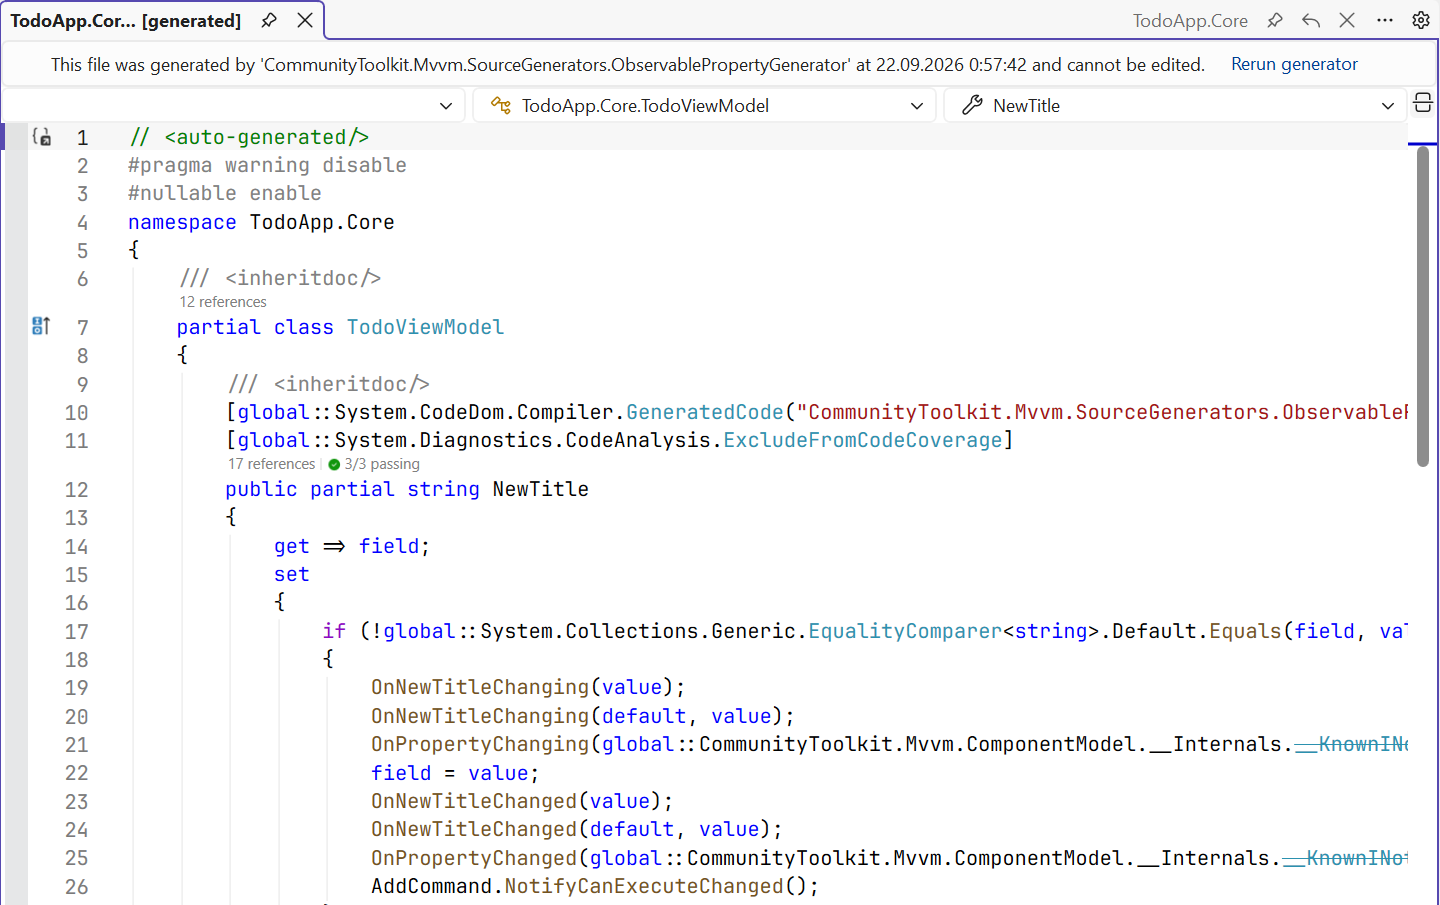Click 'get => field;' on line 14
1440x905 pixels.
[352, 546]
